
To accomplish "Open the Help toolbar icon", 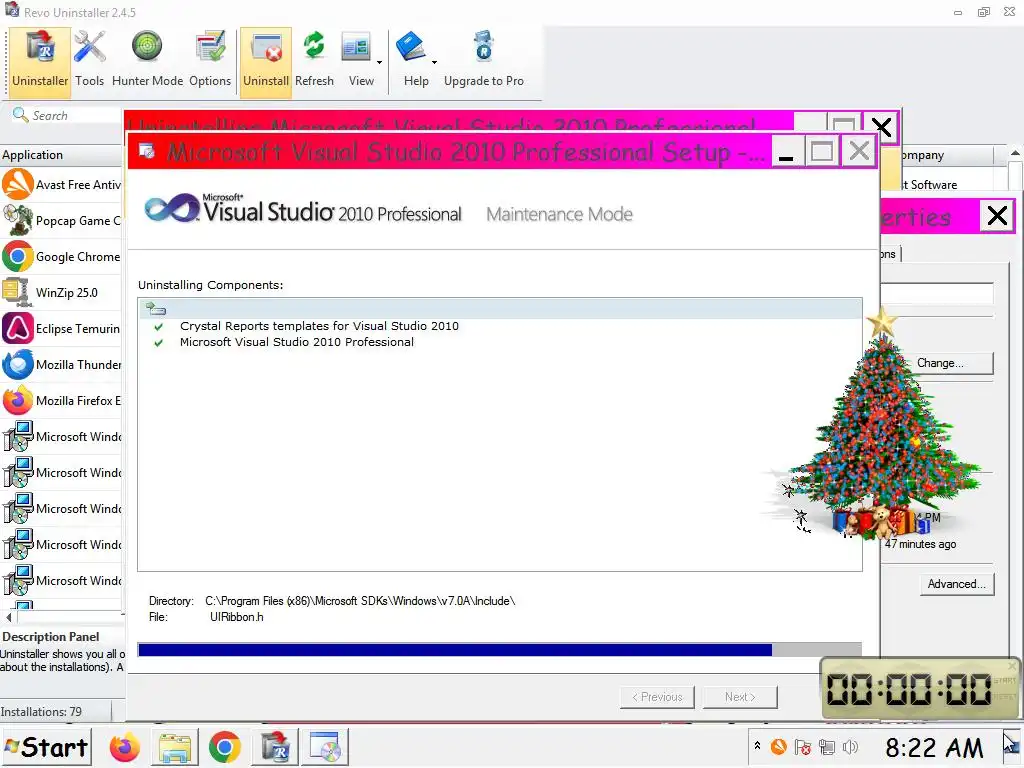I will click(x=411, y=48).
